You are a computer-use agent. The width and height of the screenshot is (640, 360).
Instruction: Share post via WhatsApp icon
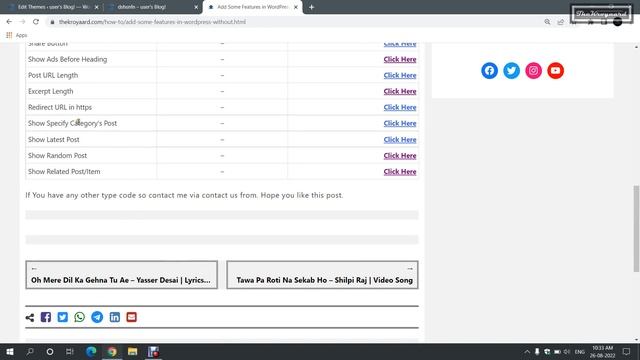click(80, 317)
